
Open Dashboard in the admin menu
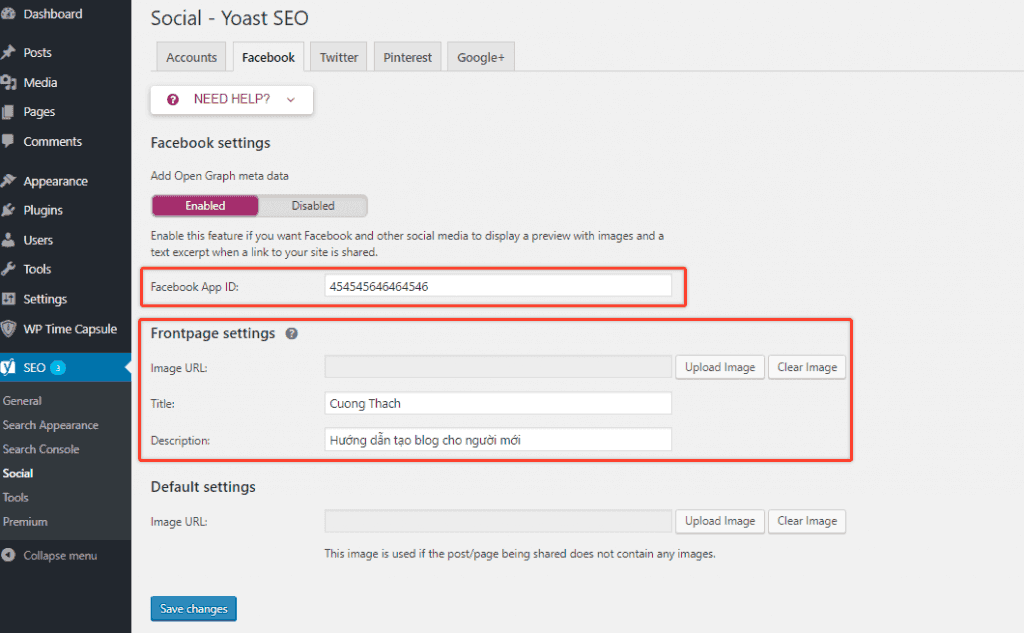point(53,14)
